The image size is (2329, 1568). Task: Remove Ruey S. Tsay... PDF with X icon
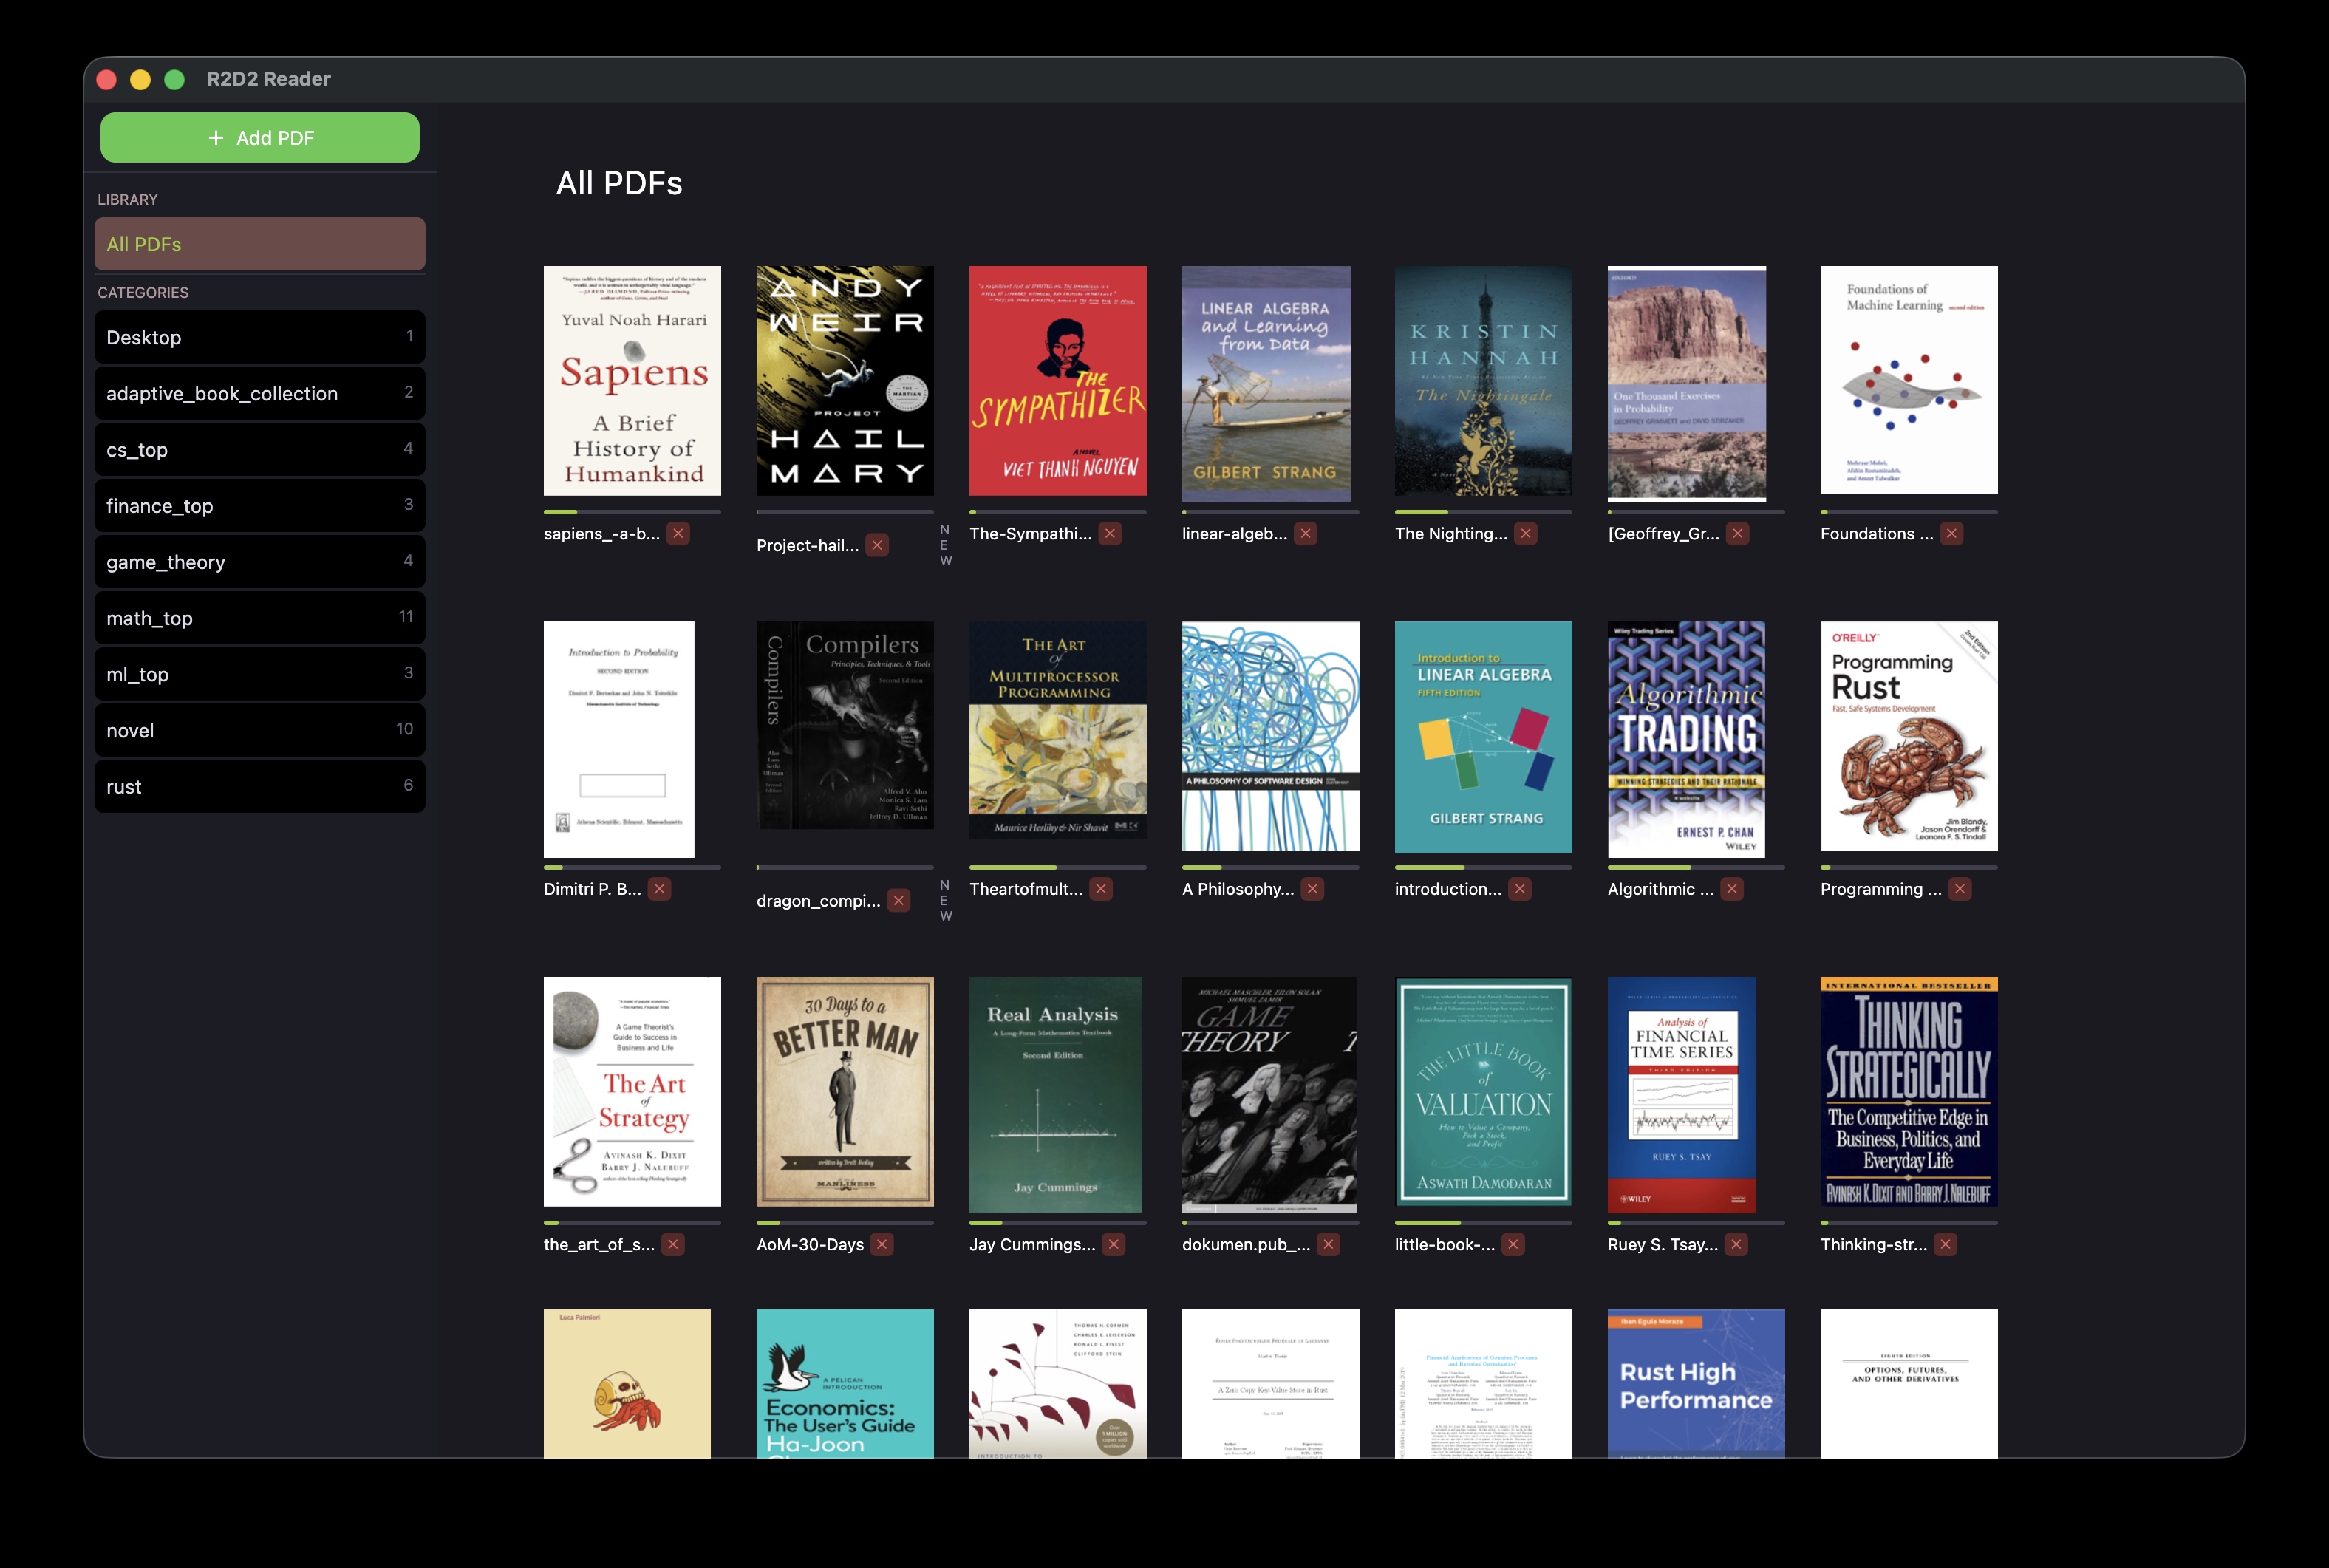[1736, 1244]
